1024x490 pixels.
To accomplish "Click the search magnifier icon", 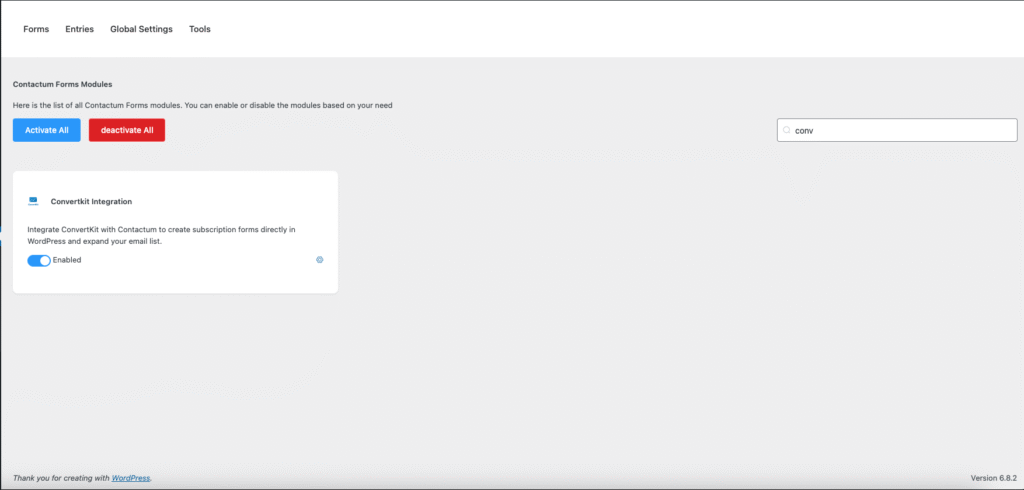I will point(787,130).
